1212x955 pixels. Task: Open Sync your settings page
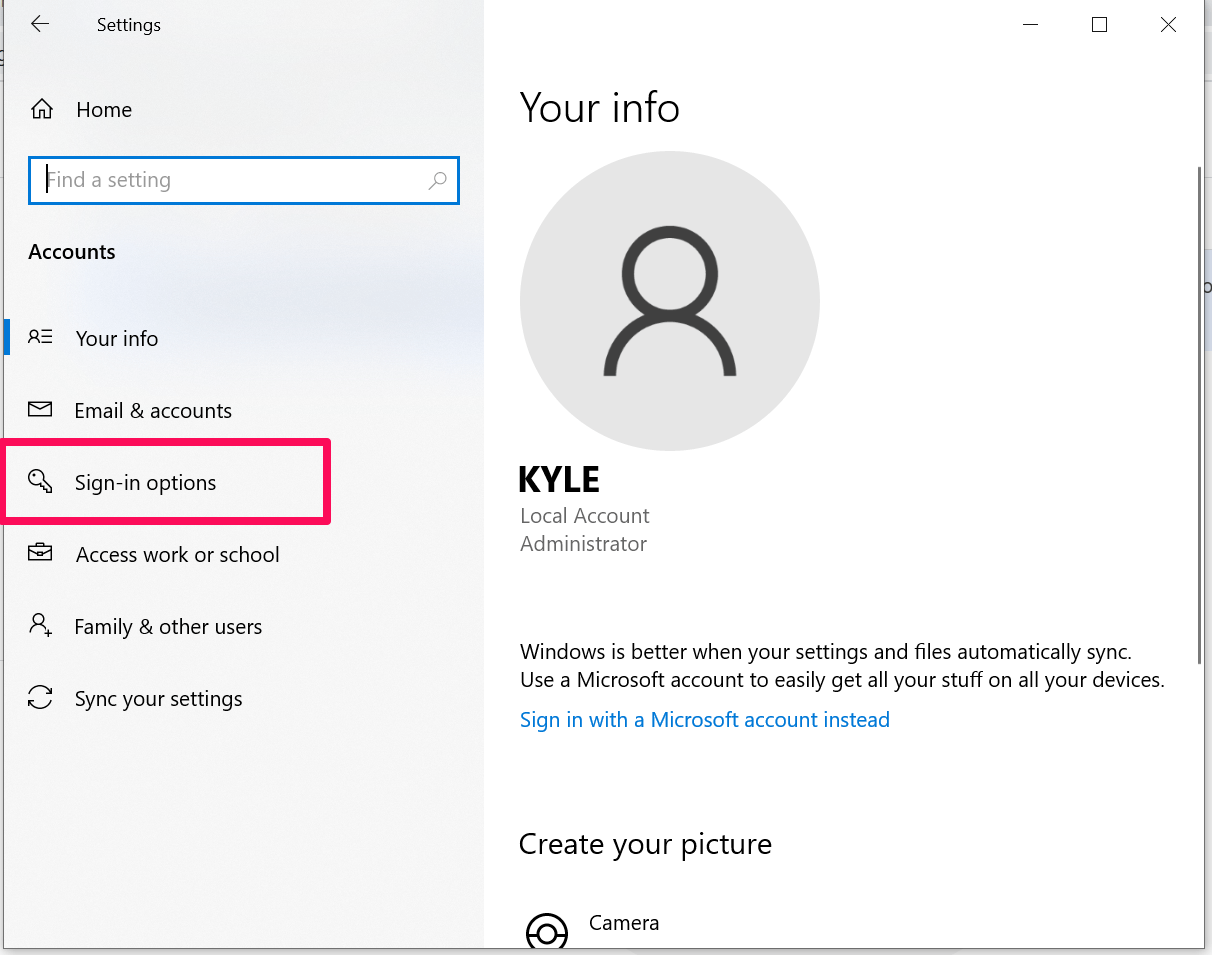pyautogui.click(x=159, y=699)
